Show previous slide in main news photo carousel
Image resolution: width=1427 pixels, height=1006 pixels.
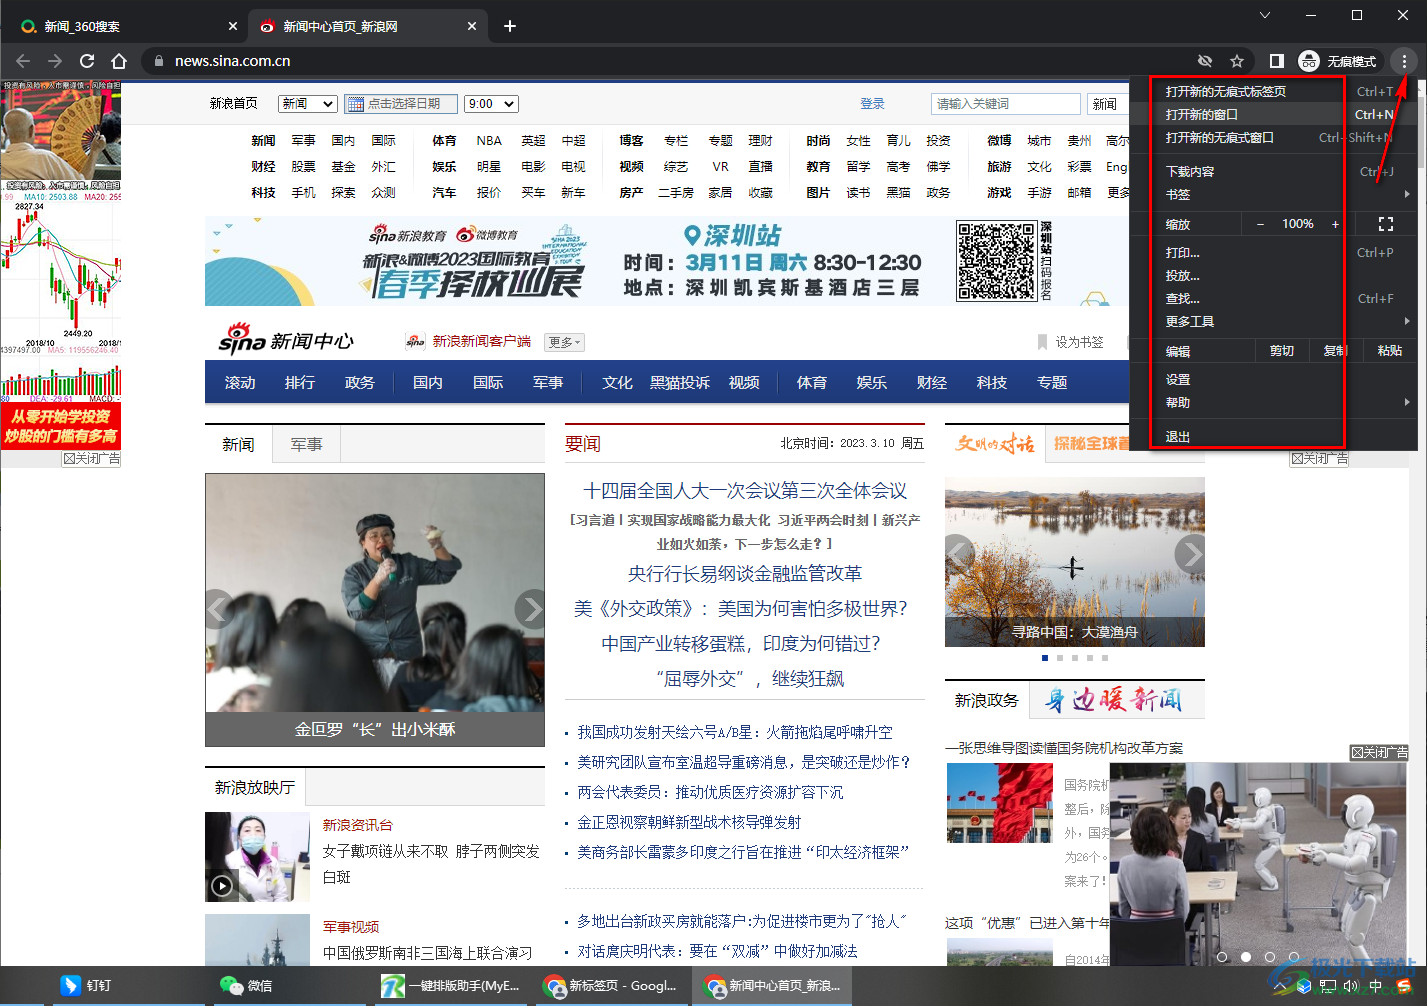[220, 608]
